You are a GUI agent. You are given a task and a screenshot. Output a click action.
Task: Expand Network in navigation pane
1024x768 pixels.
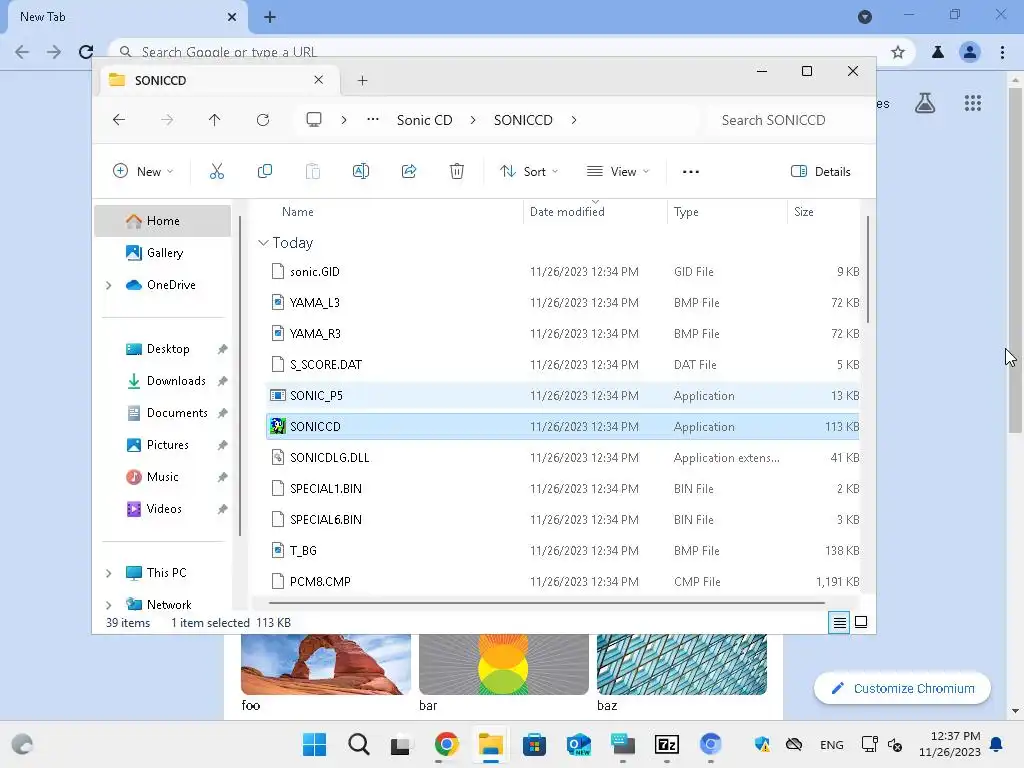coord(108,605)
